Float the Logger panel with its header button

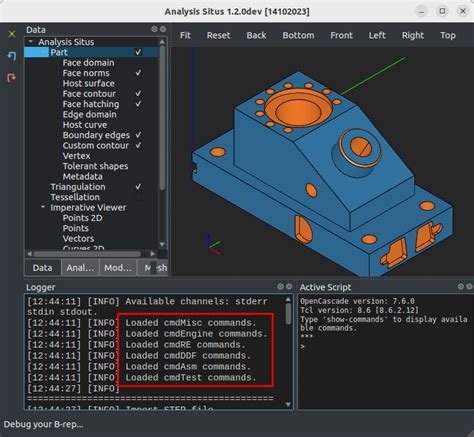281,286
